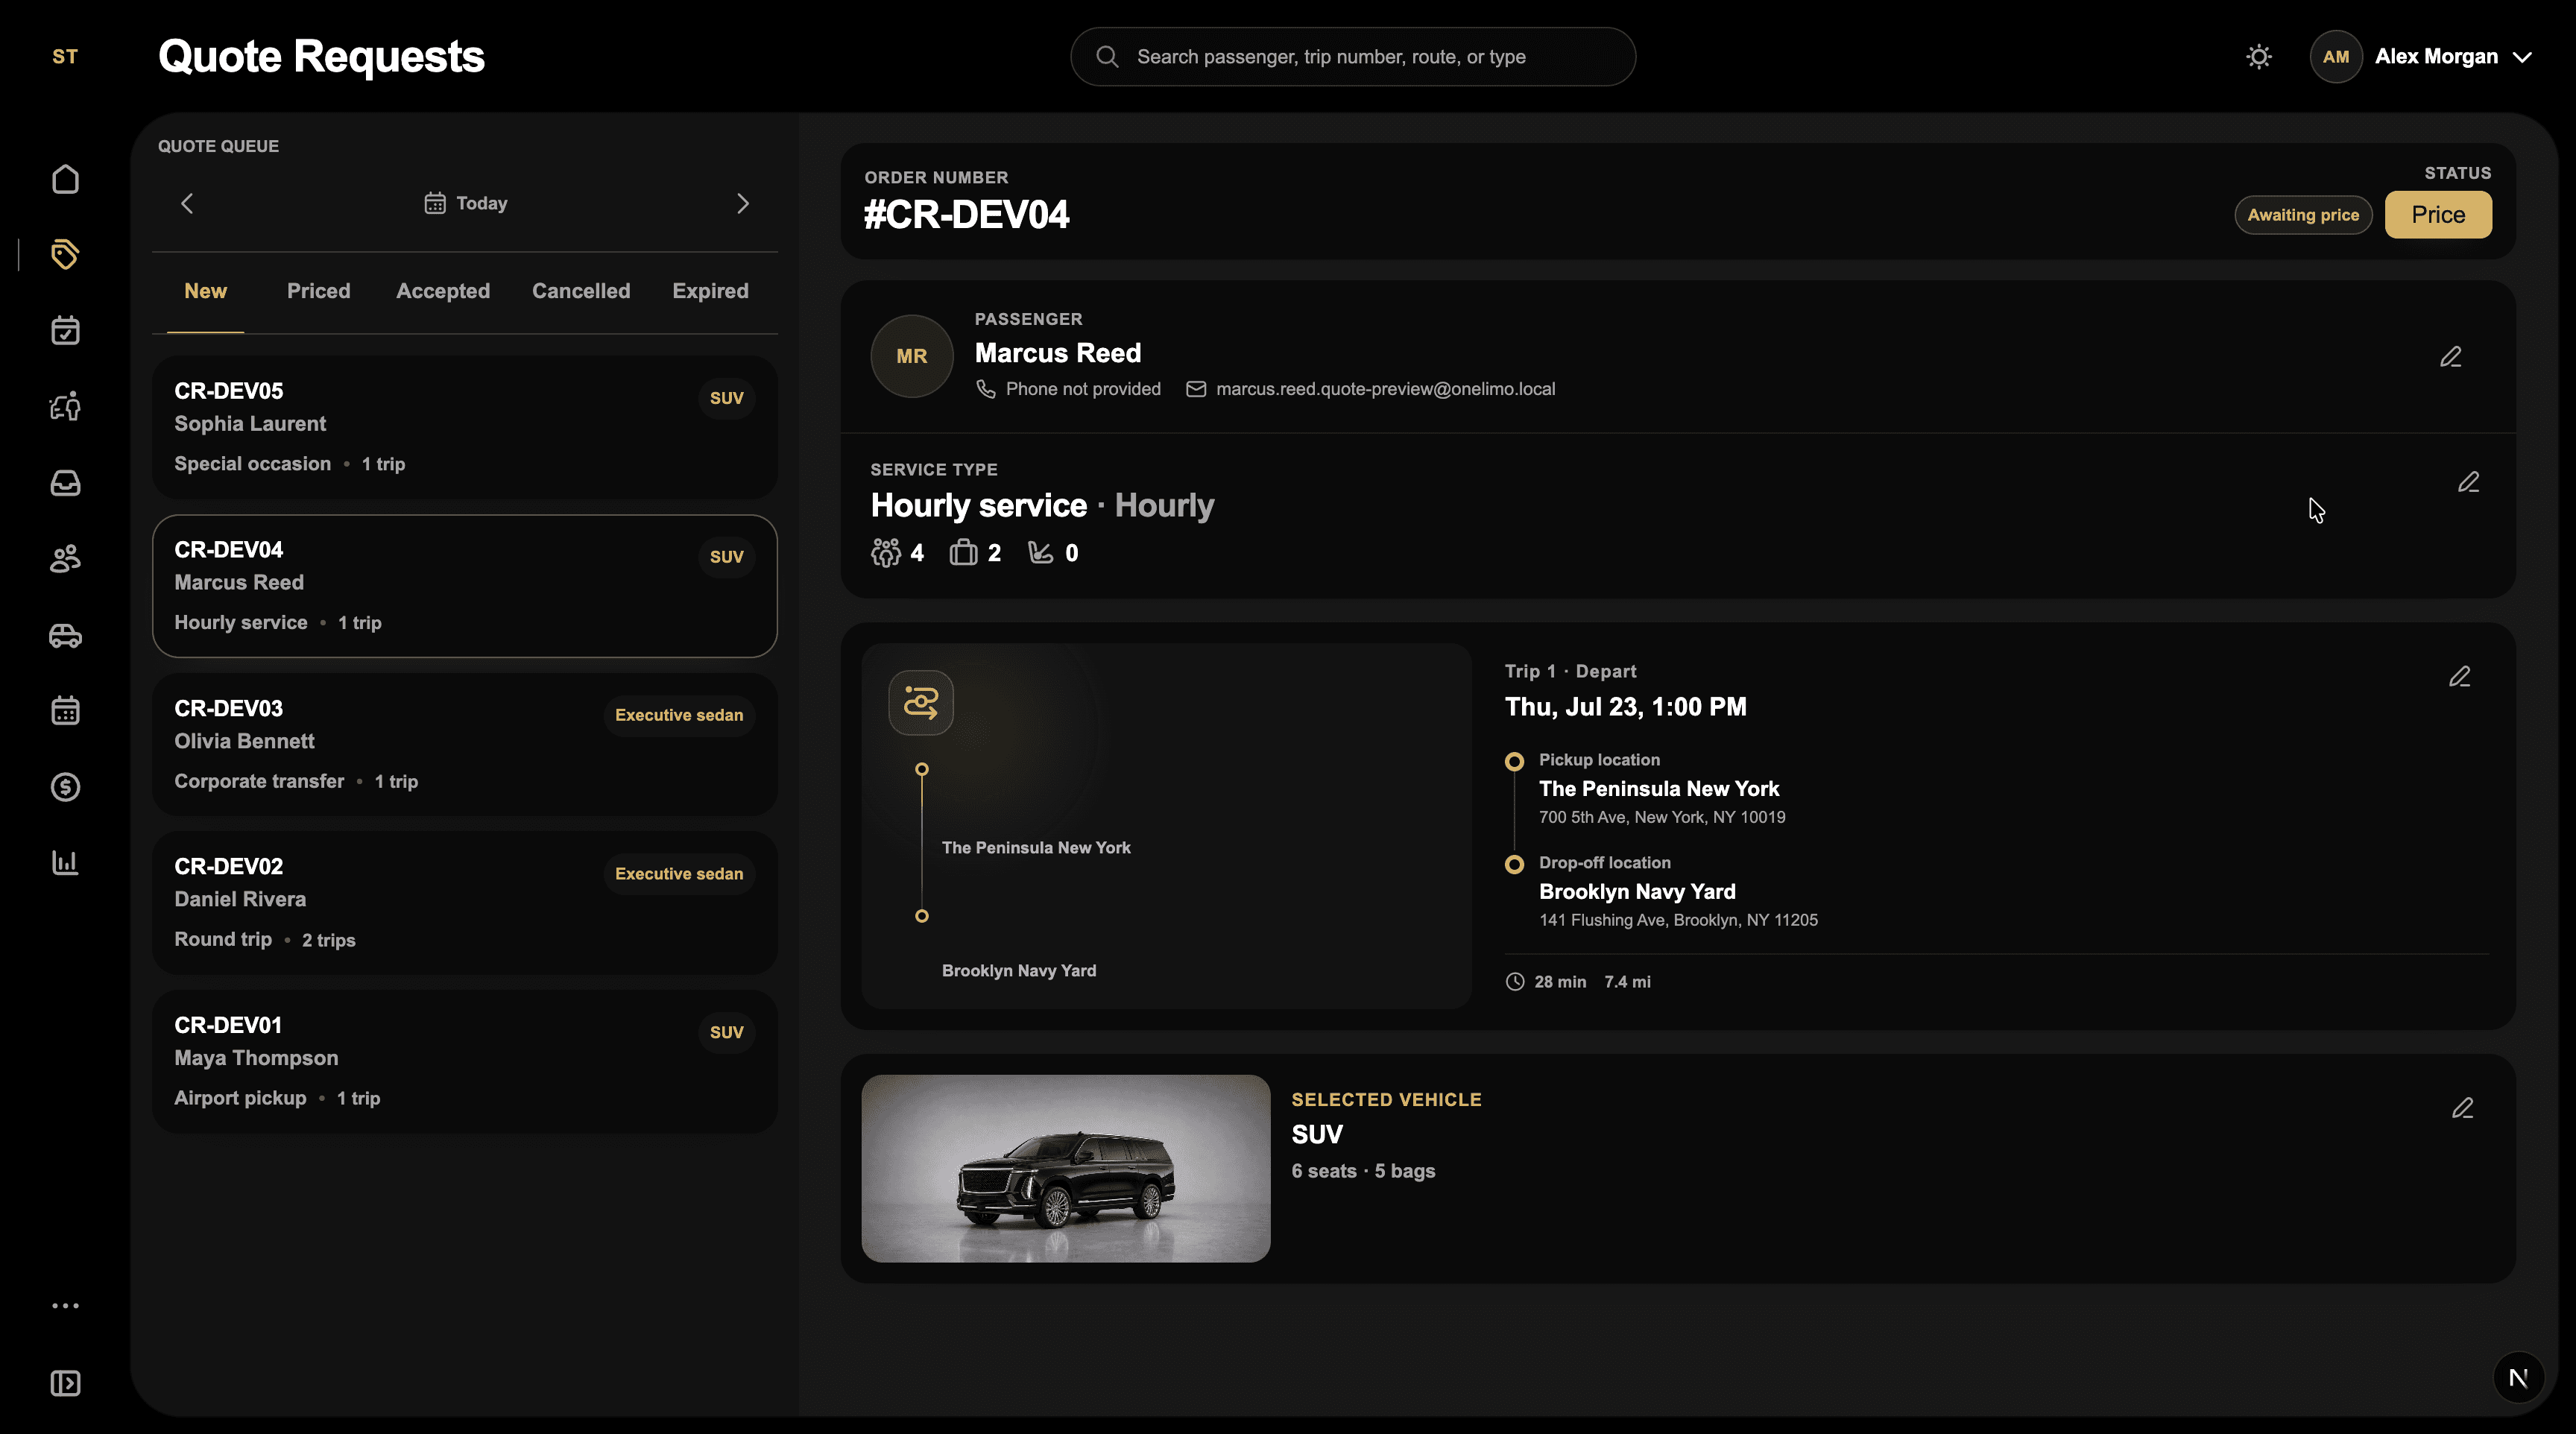This screenshot has width=2576, height=1434.
Task: Switch to the Accepted tab
Action: point(443,291)
